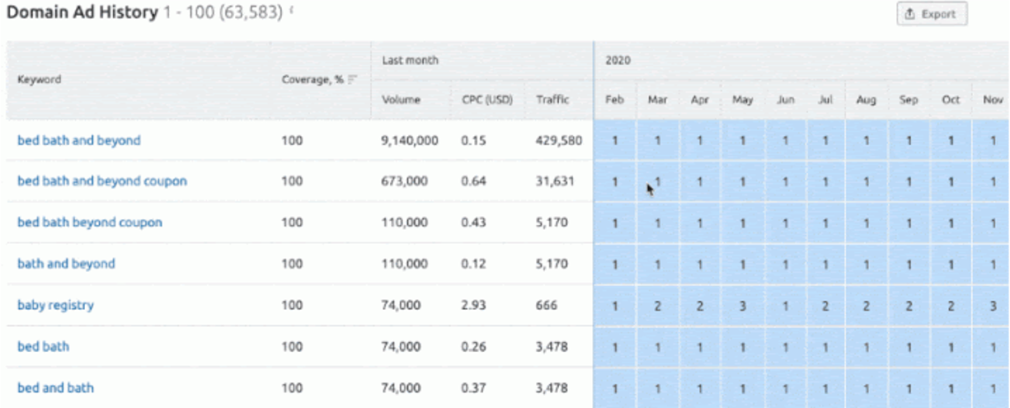Viewport: 1010px width, 408px height.
Task: Click the Apr month column header
Action: coord(700,100)
